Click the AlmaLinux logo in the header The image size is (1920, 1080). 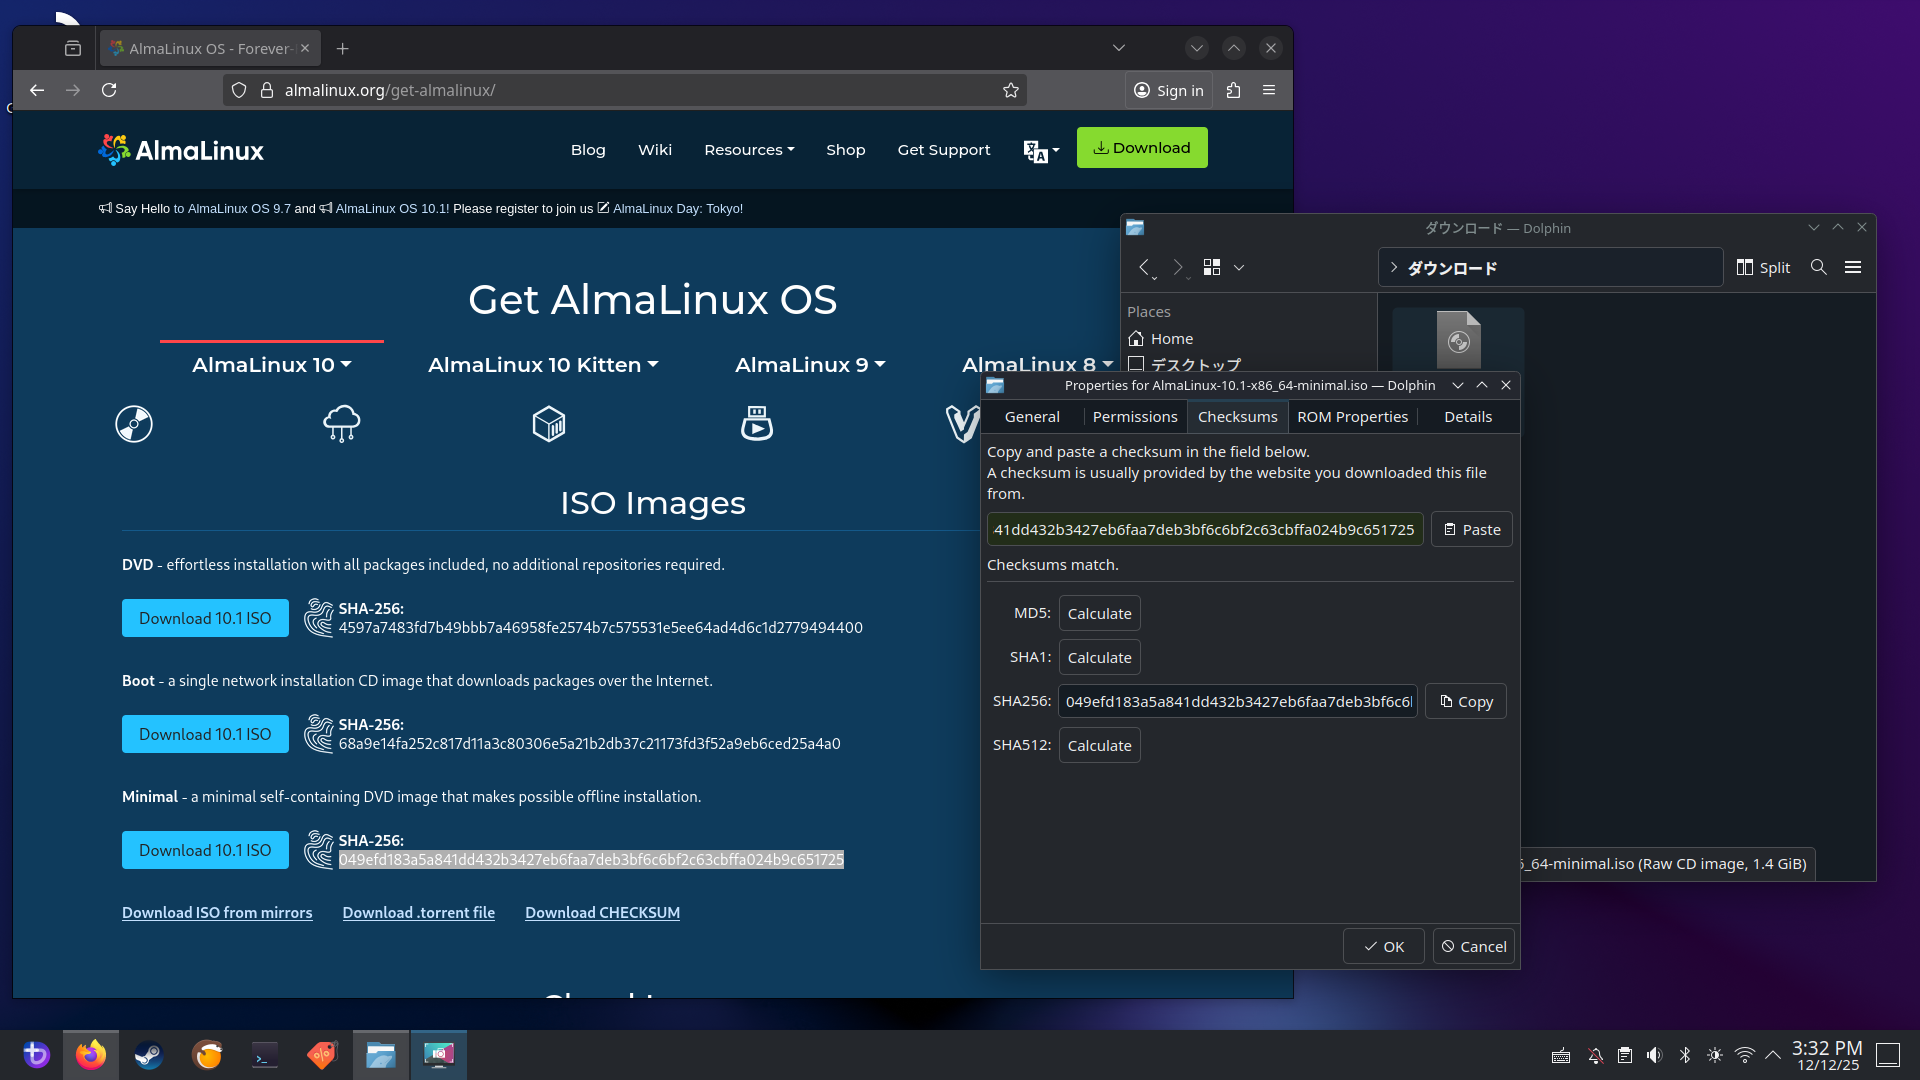[180, 149]
